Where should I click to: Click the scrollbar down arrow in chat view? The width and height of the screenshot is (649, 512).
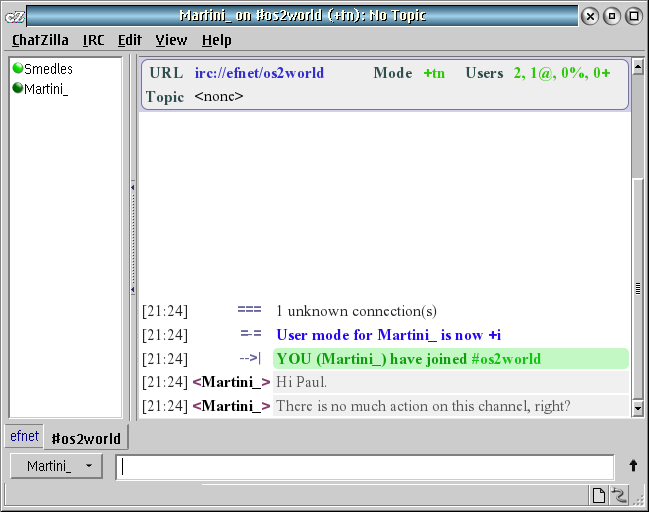tap(638, 408)
